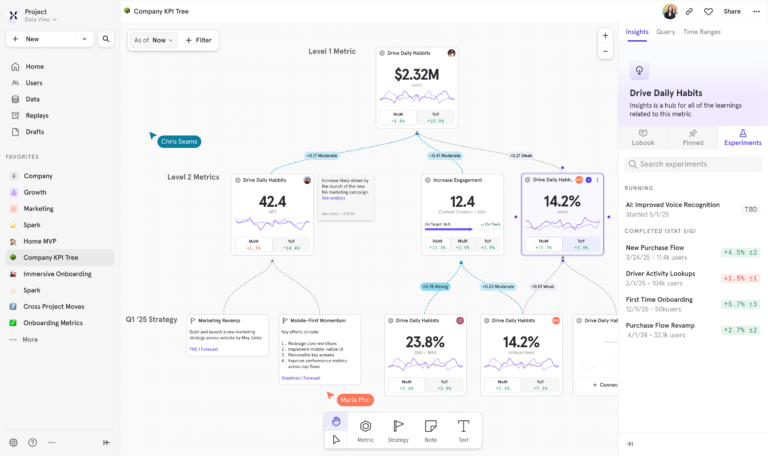The height and width of the screenshot is (456, 768).
Task: Toggle the checkmark on selected 14.2% card
Action: tap(589, 180)
